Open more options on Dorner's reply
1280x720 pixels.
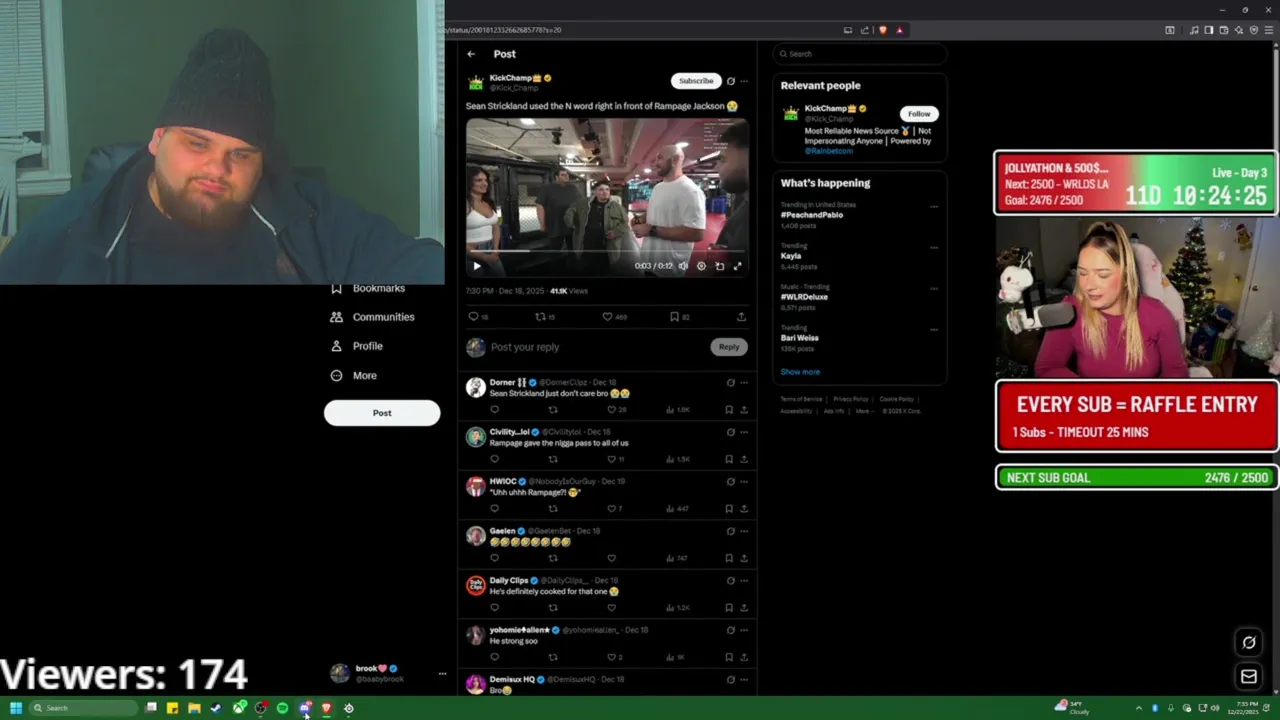coord(744,383)
